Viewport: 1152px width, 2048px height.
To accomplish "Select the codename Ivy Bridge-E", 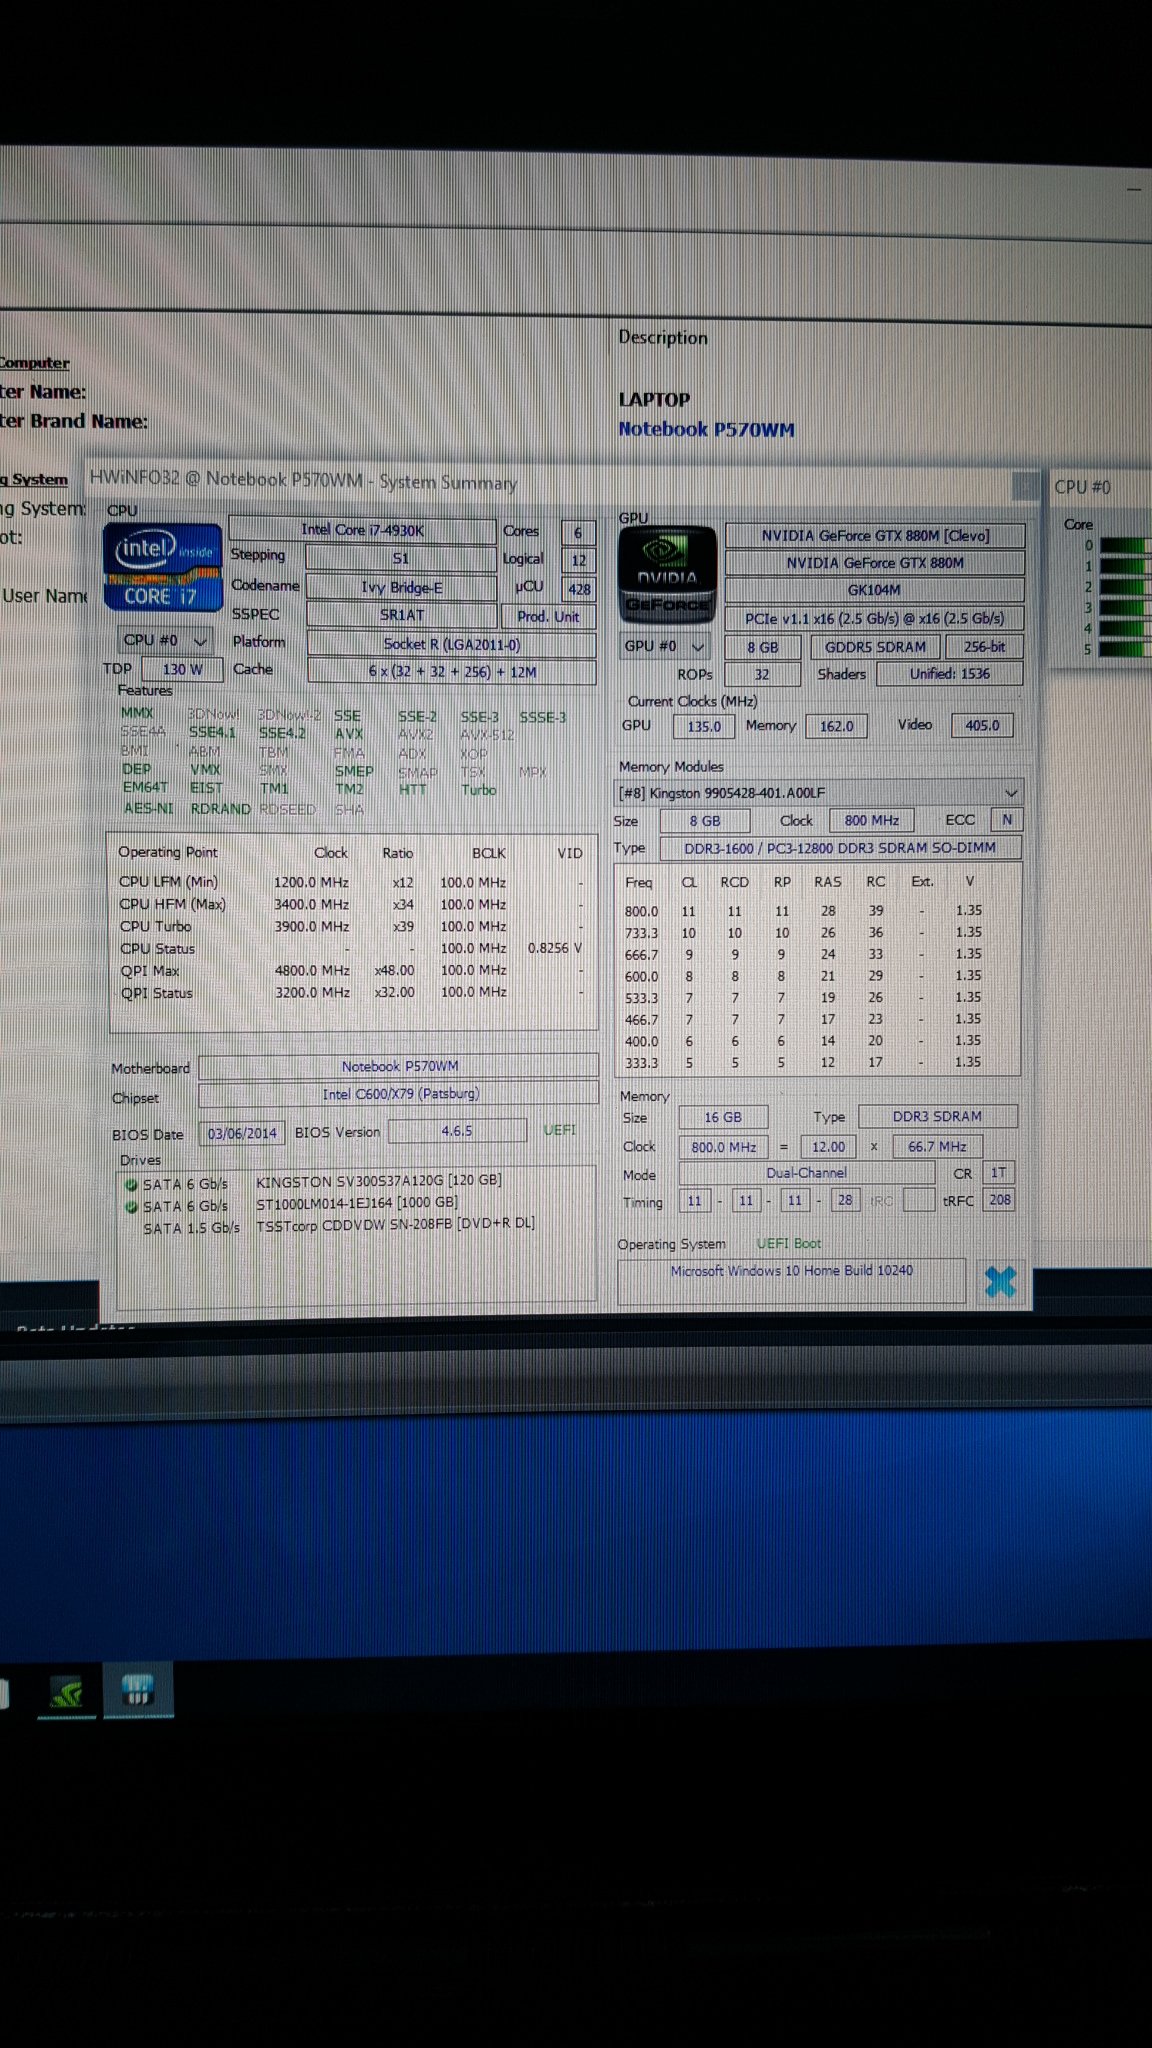I will 401,587.
